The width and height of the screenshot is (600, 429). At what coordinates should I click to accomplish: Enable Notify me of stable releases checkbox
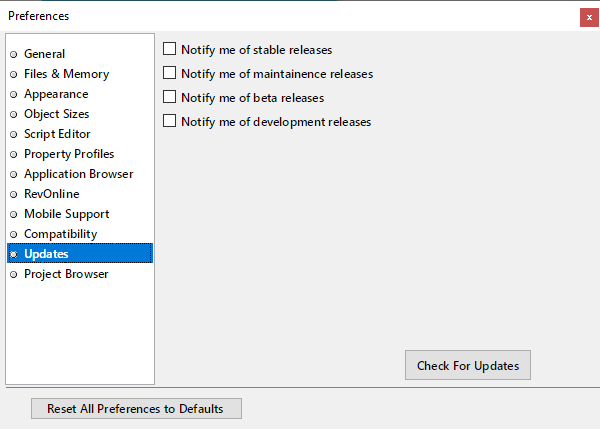point(170,49)
